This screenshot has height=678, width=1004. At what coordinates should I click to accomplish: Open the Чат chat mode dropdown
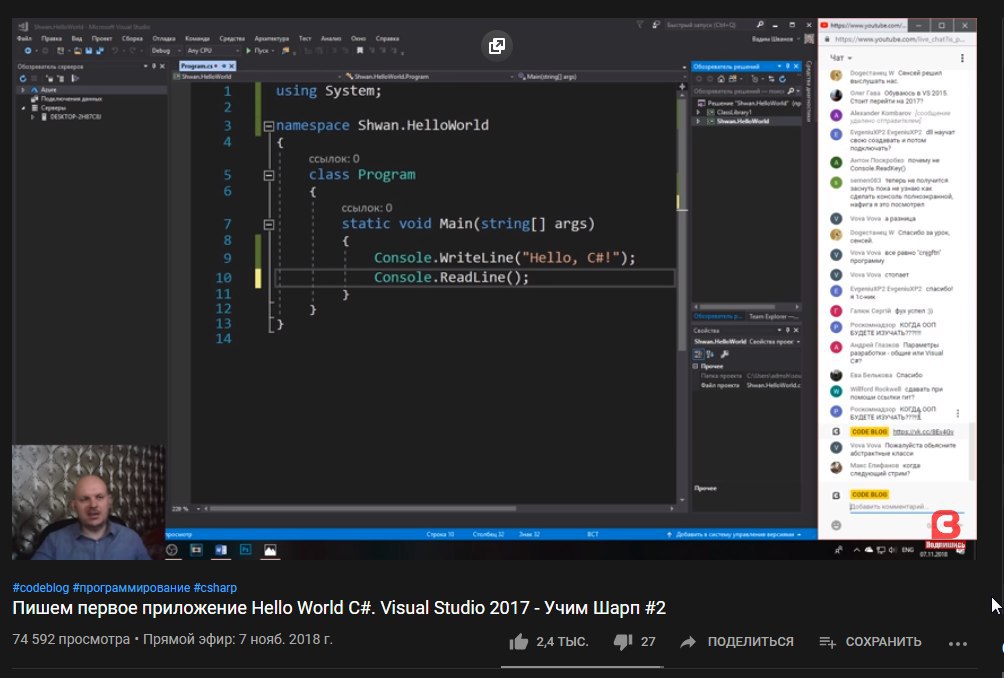[x=841, y=58]
